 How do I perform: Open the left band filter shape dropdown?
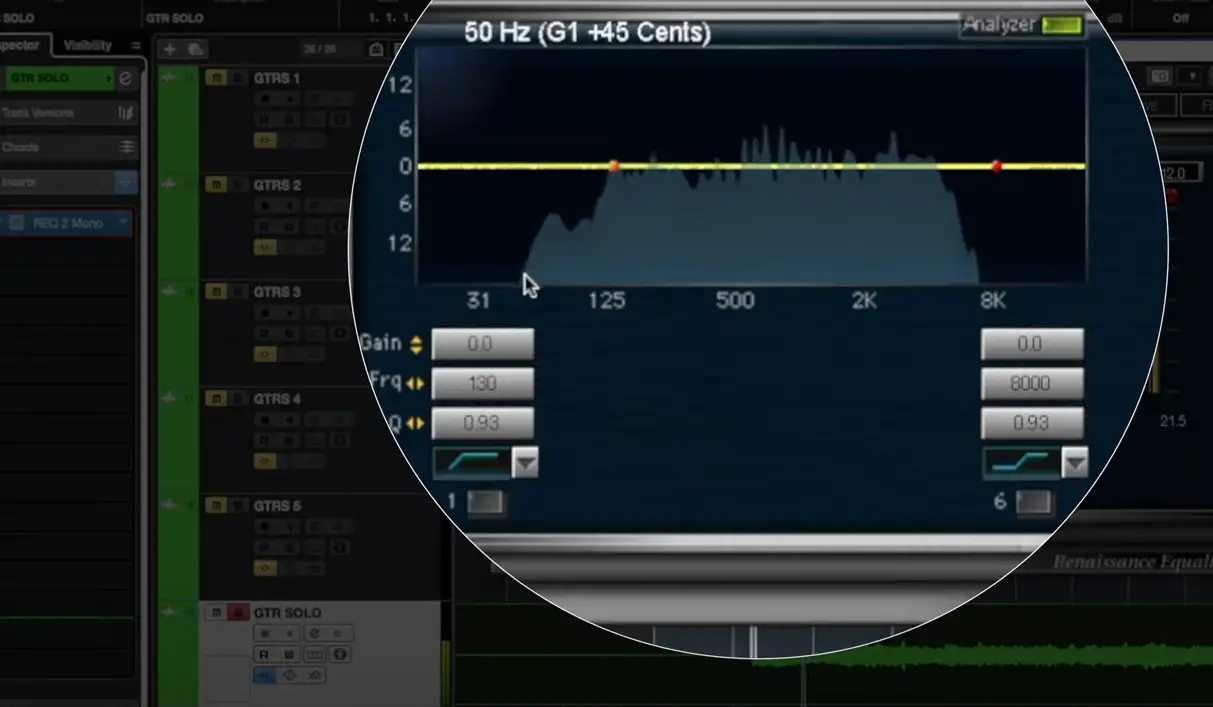click(x=524, y=462)
